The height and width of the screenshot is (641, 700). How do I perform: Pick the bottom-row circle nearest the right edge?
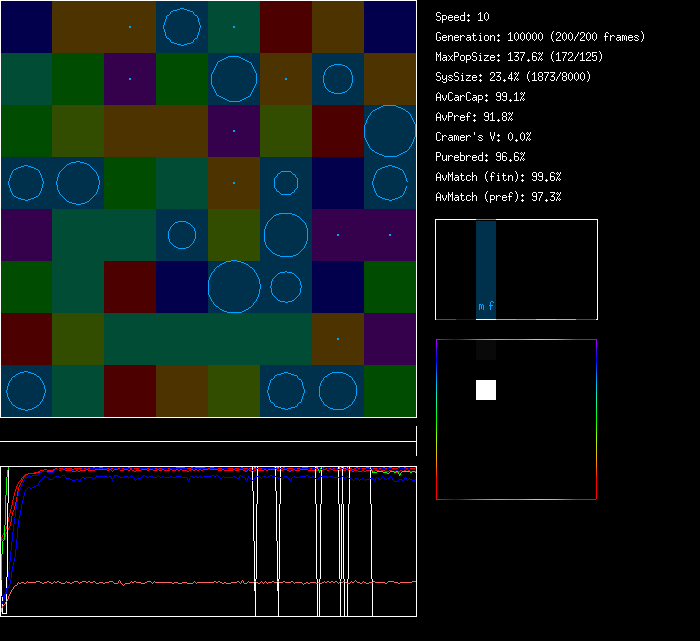click(338, 391)
